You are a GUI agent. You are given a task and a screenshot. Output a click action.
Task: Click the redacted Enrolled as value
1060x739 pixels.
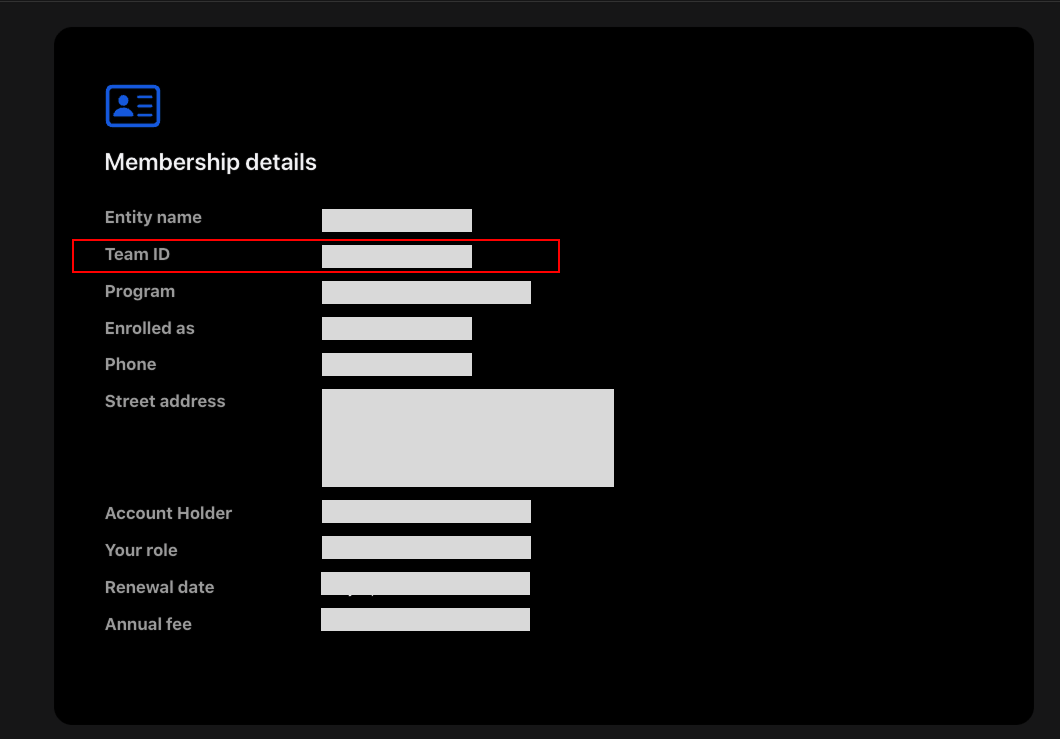click(x=396, y=329)
